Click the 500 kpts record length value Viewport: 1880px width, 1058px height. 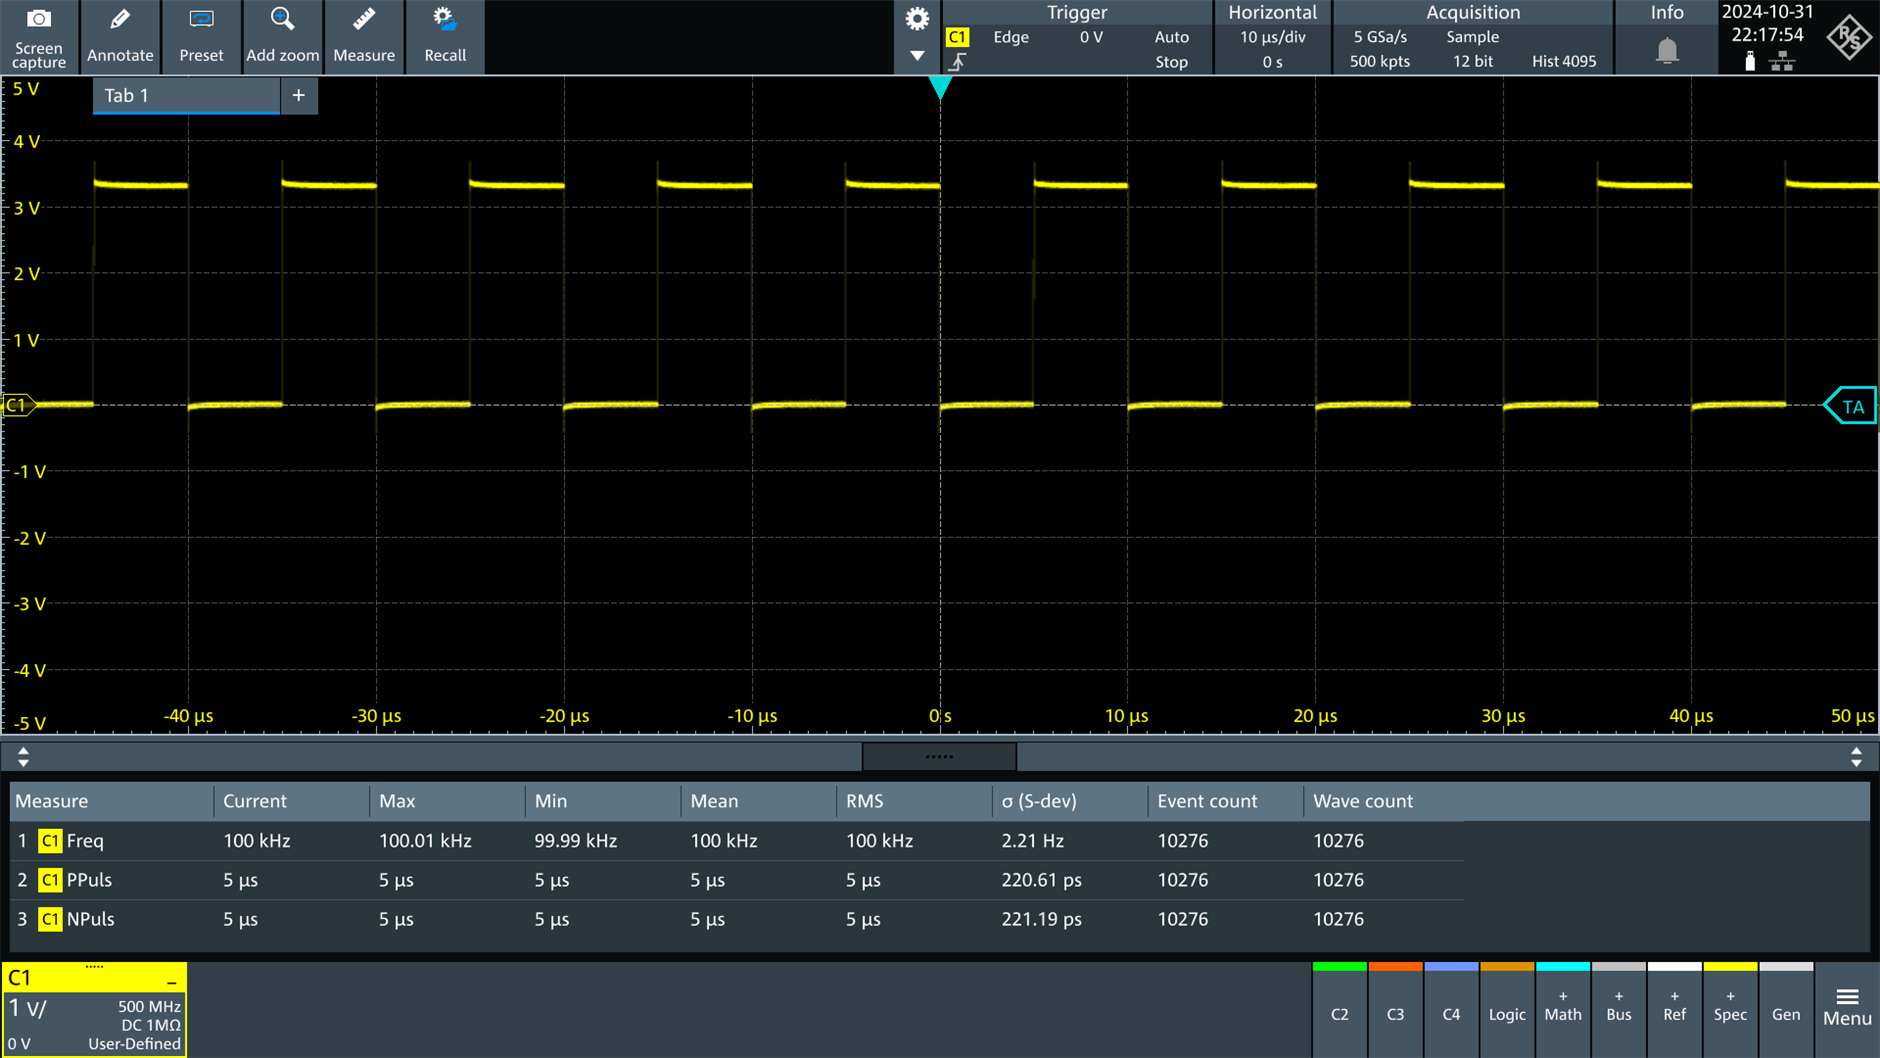[x=1380, y=62]
